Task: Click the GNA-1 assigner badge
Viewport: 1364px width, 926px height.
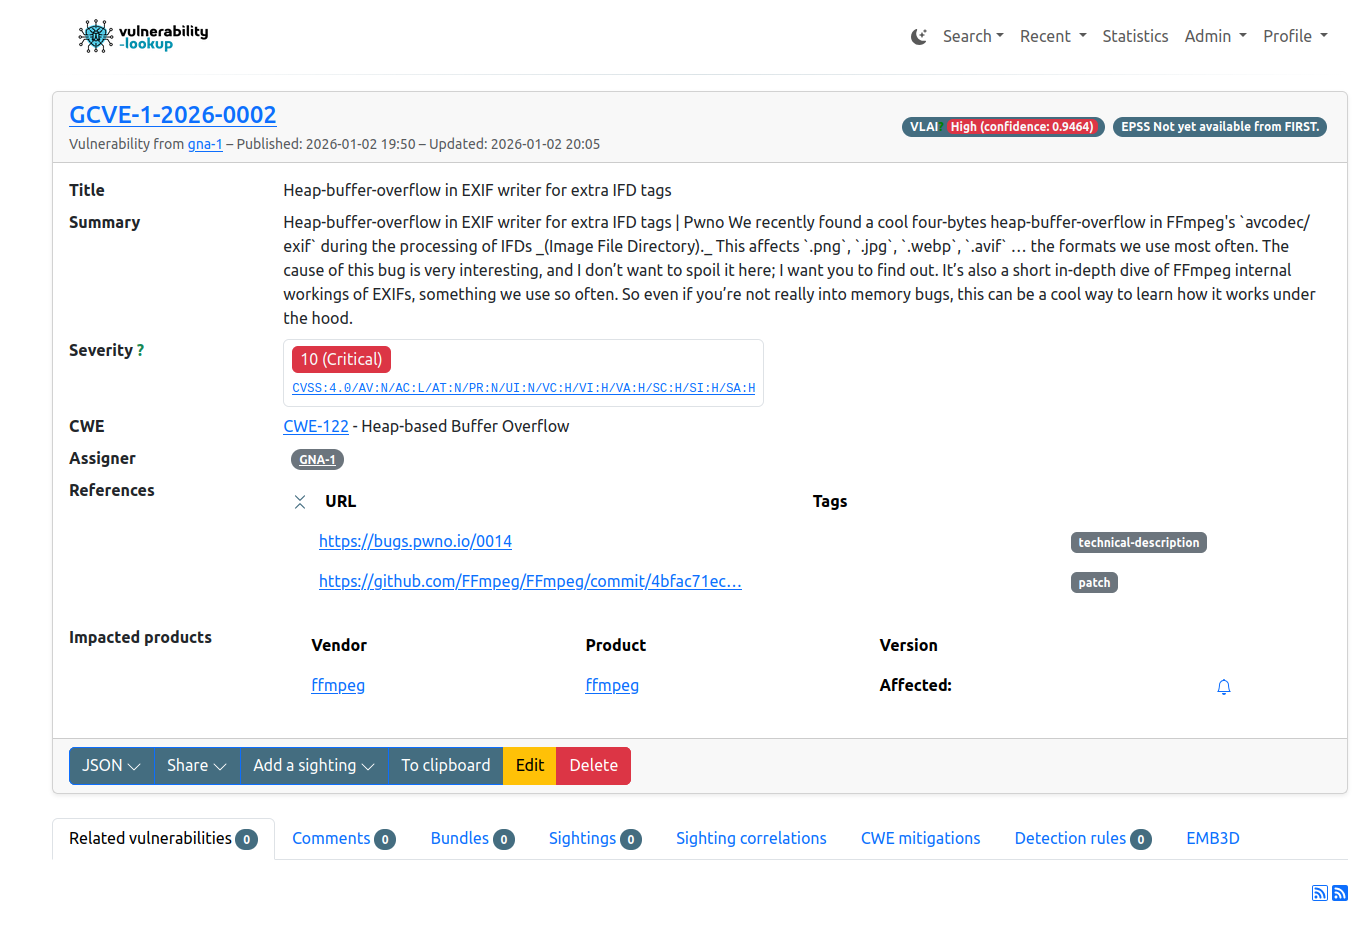Action: pos(317,460)
